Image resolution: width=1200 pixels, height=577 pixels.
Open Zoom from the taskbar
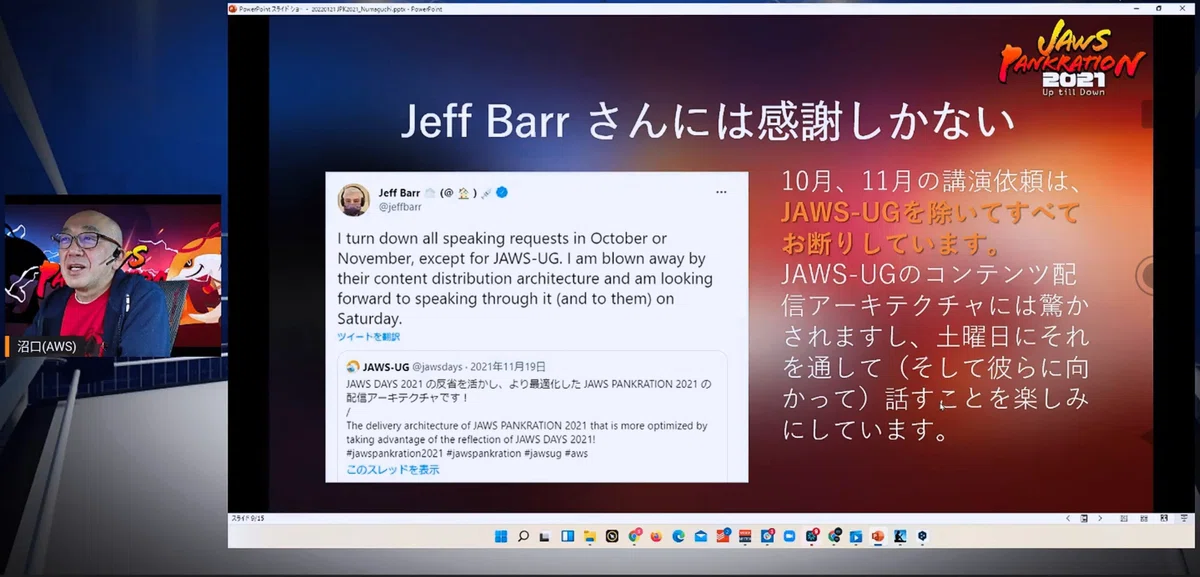point(789,537)
